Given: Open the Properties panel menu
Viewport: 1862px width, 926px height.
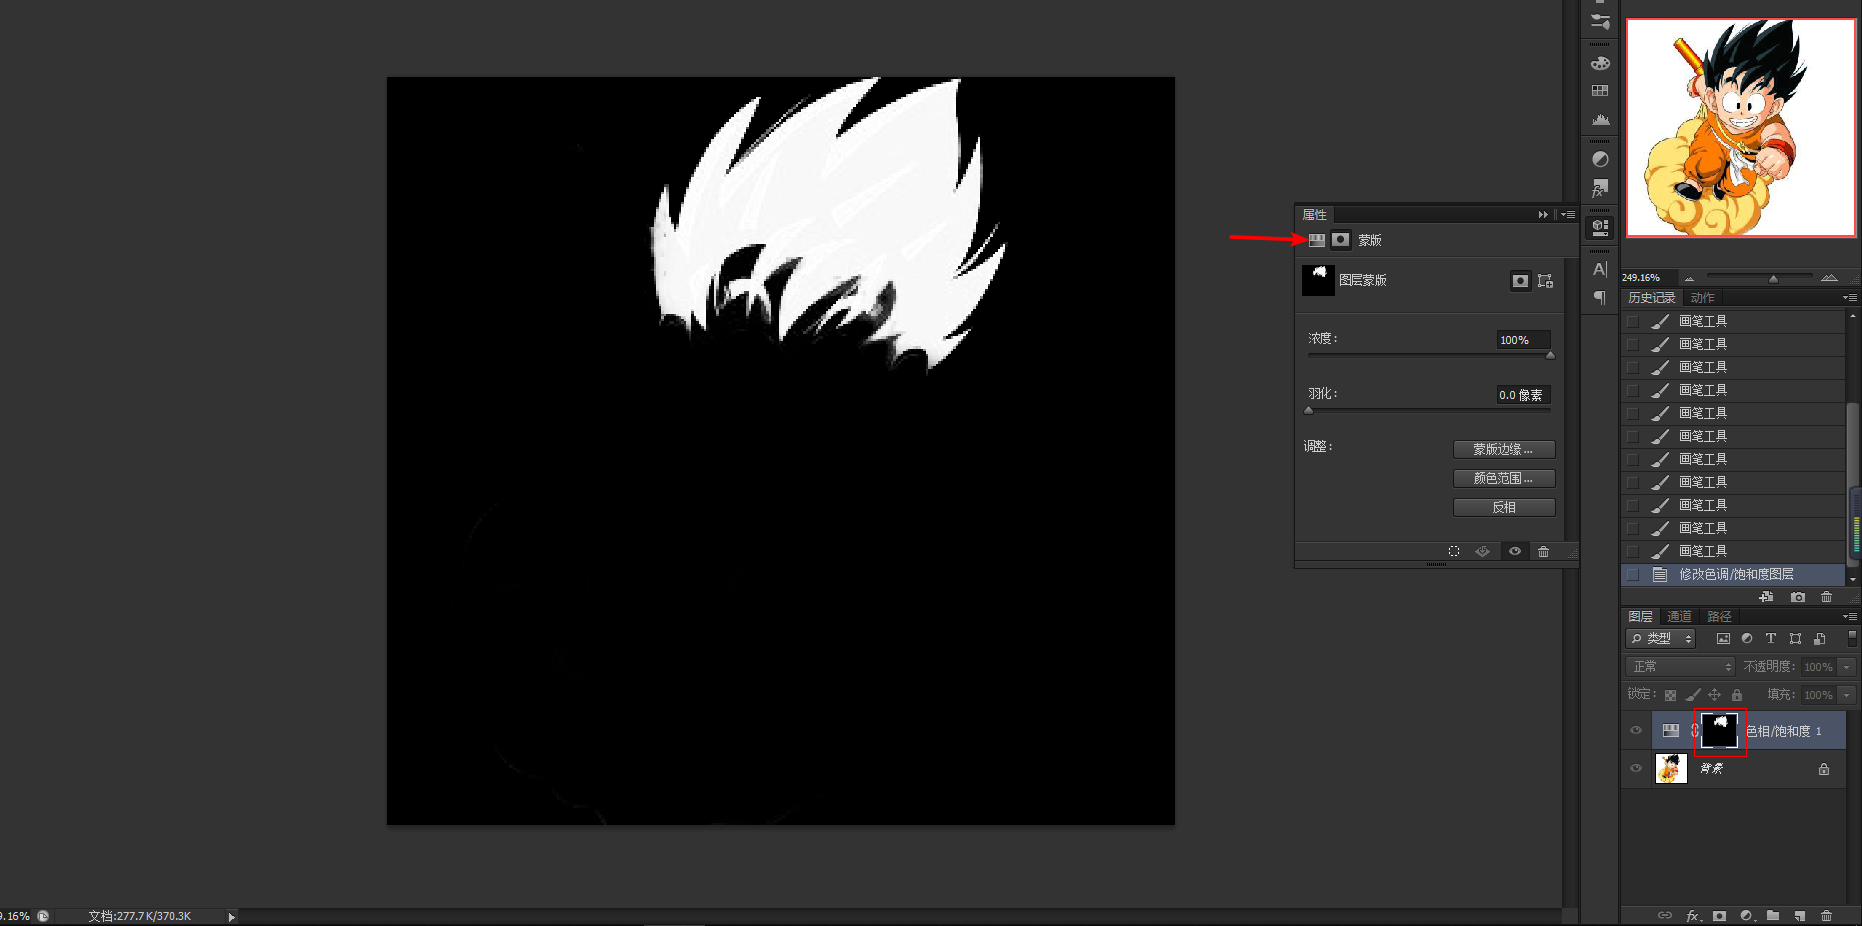Looking at the screenshot, I should pos(1567,215).
